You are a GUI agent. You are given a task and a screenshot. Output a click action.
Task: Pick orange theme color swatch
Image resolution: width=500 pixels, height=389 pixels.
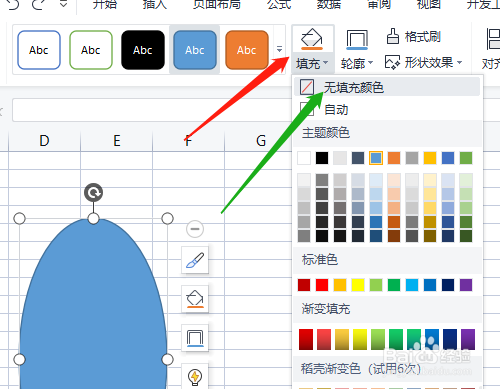click(x=394, y=158)
